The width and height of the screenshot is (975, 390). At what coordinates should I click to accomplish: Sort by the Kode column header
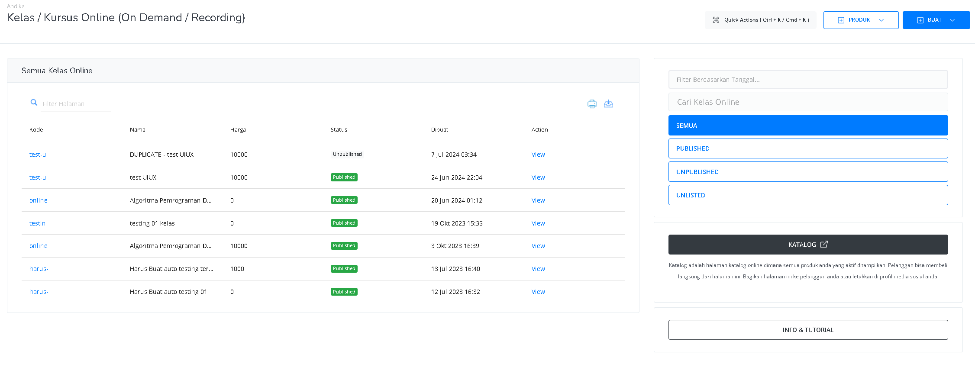36,130
